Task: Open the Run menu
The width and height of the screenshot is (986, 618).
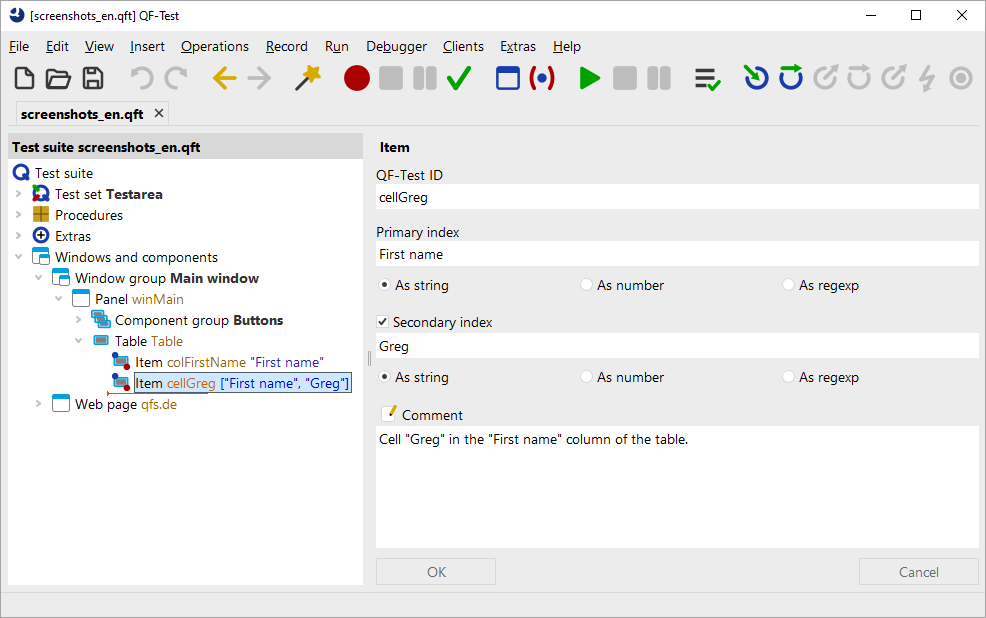Action: coord(336,47)
